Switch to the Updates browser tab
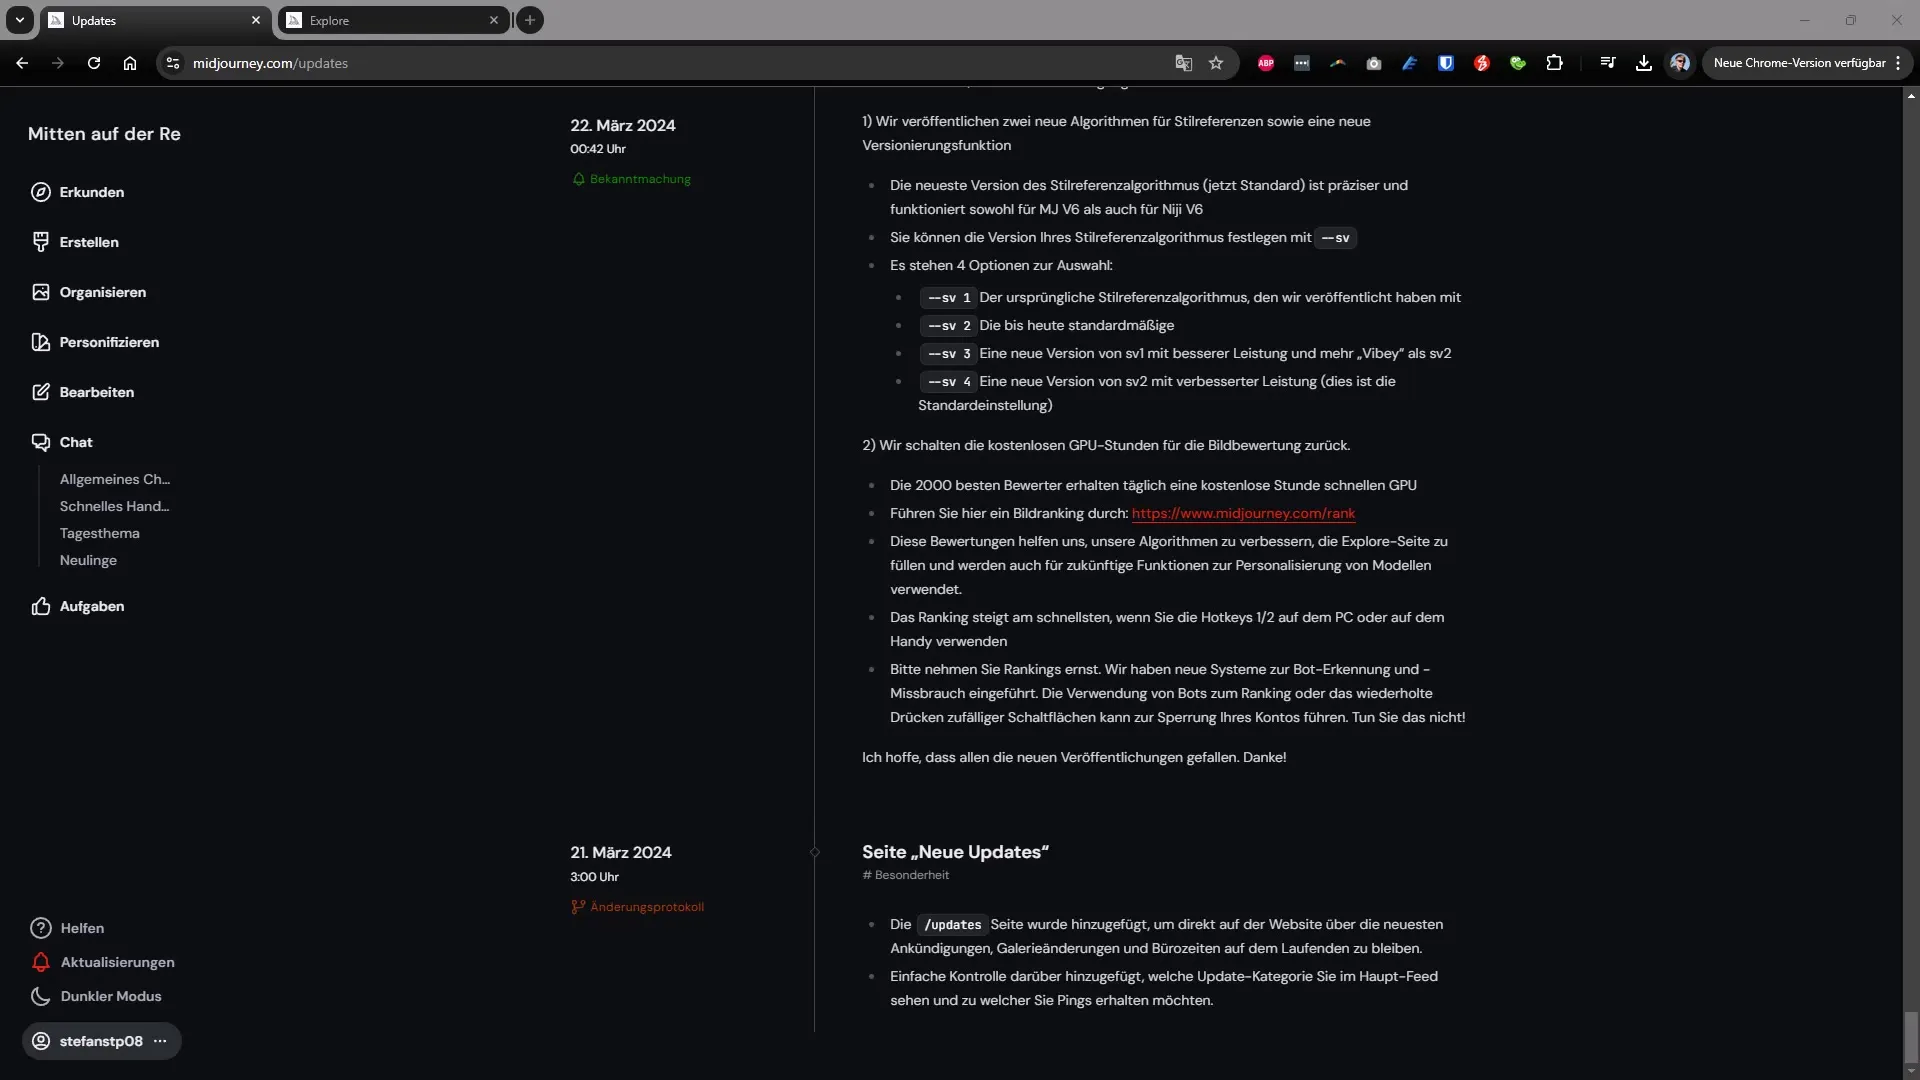This screenshot has width=1920, height=1080. point(155,20)
